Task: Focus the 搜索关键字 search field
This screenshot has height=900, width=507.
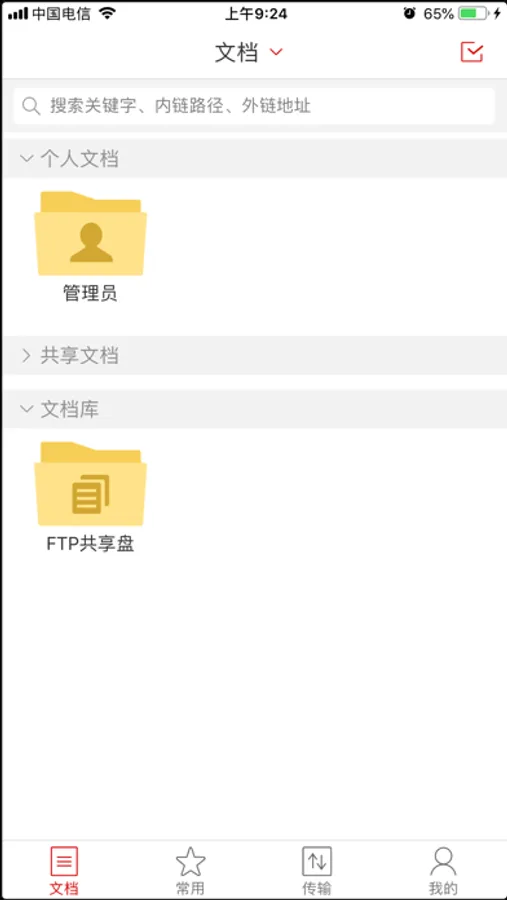Action: (254, 106)
